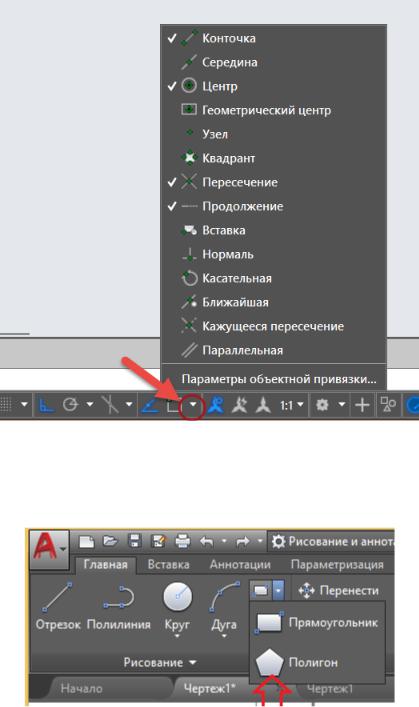Viewport: 419px width, 707px height.
Task: Click the Redo arrow icon
Action: point(243,541)
